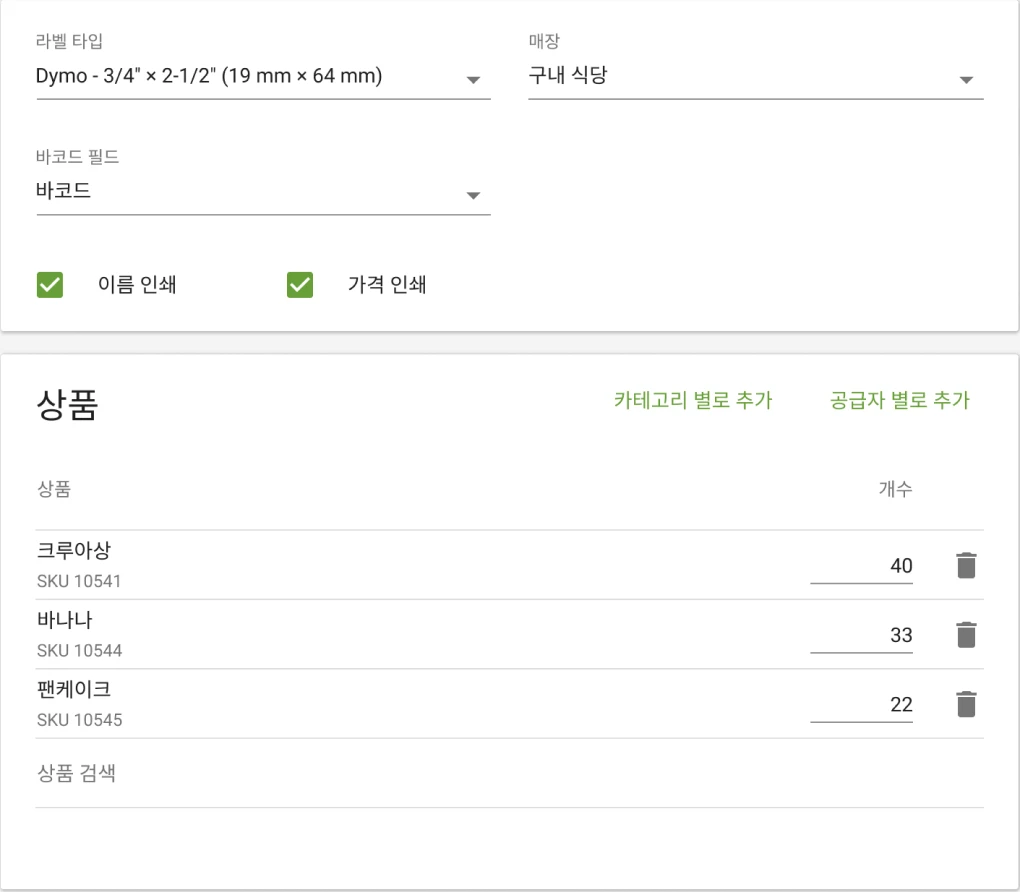
Task: Click the 팬케이크 product name
Action: click(x=74, y=689)
